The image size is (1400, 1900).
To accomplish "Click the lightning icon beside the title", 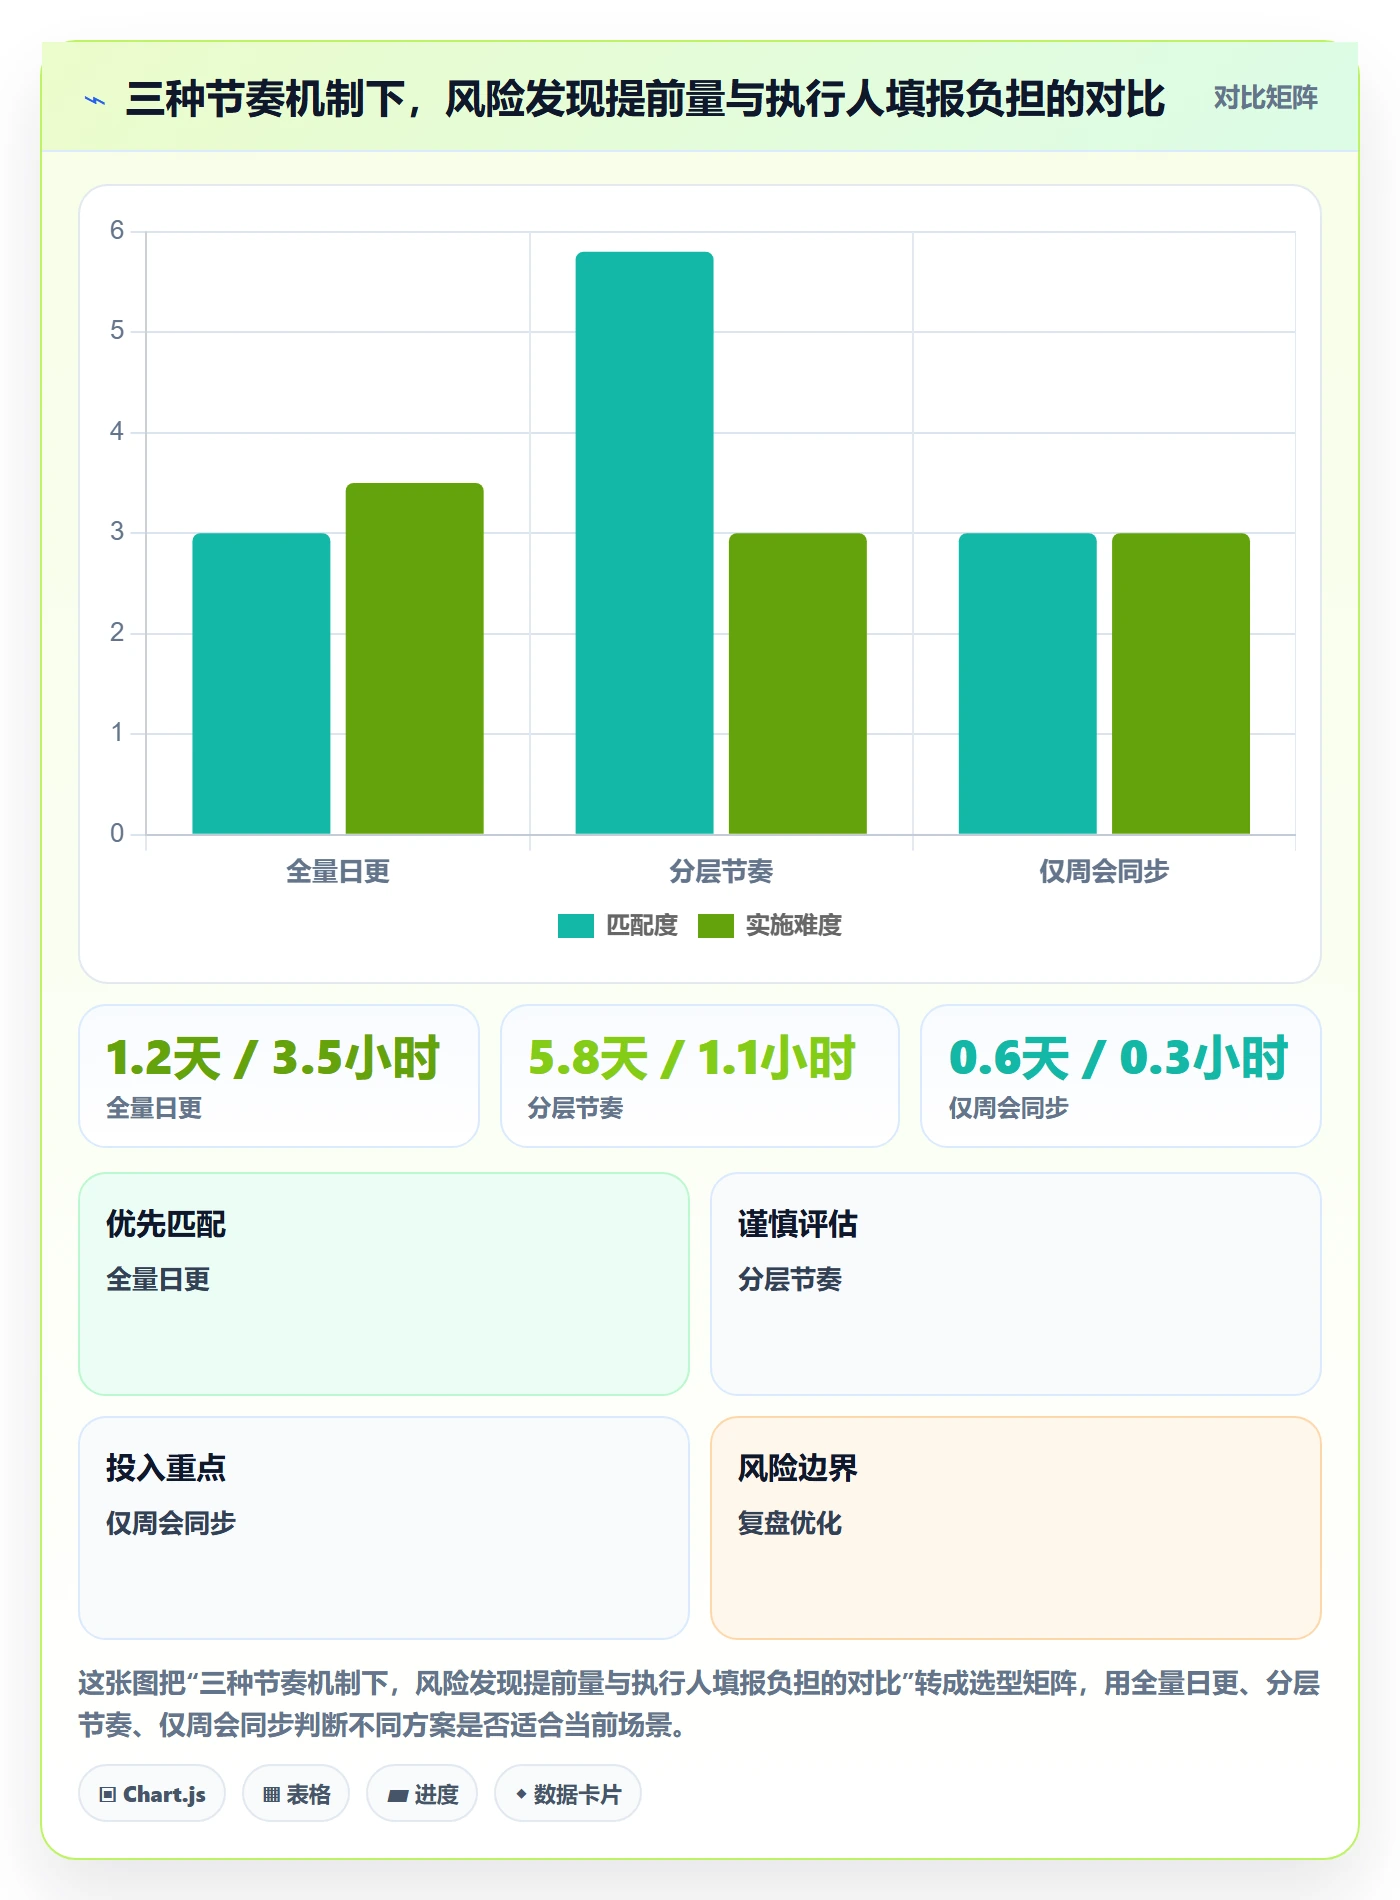I will point(95,100).
